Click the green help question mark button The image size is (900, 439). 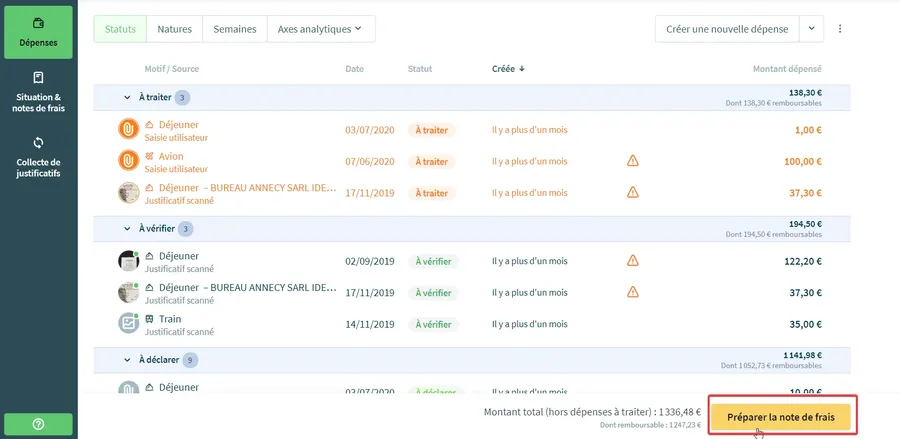pos(38,424)
